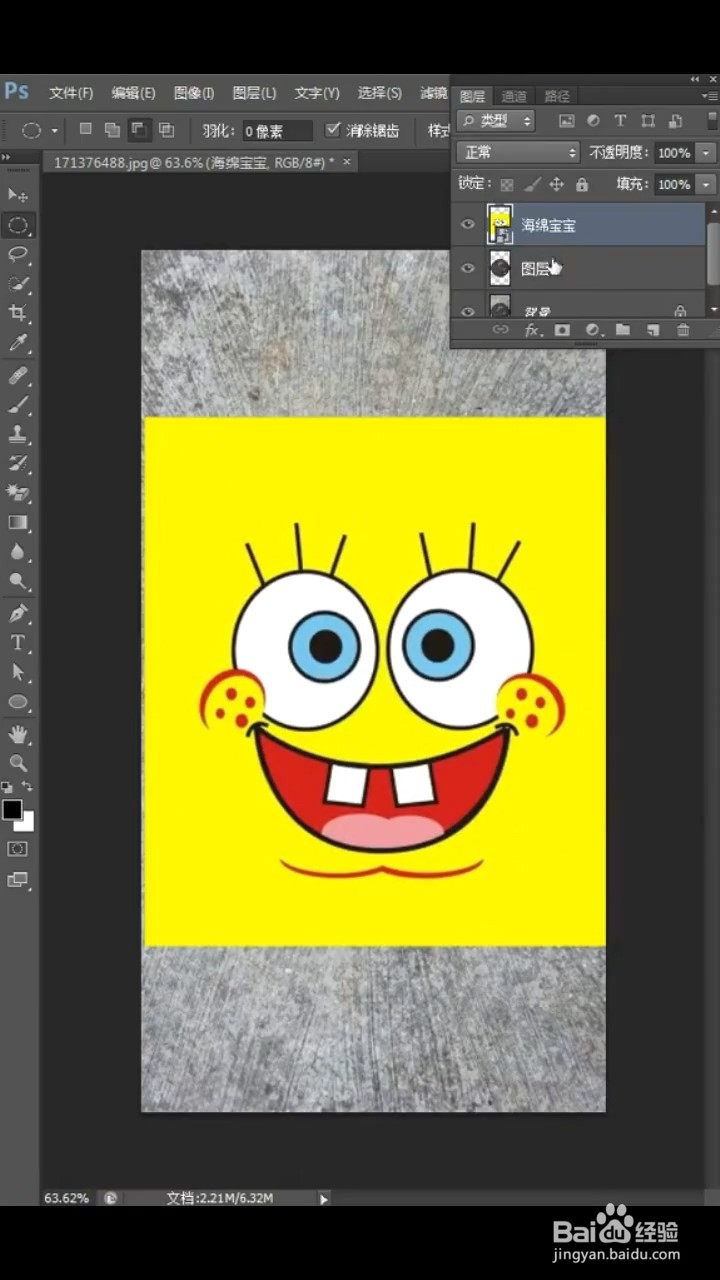Open the 图像(I) menu
Viewport: 720px width, 1280px height.
pyautogui.click(x=194, y=93)
